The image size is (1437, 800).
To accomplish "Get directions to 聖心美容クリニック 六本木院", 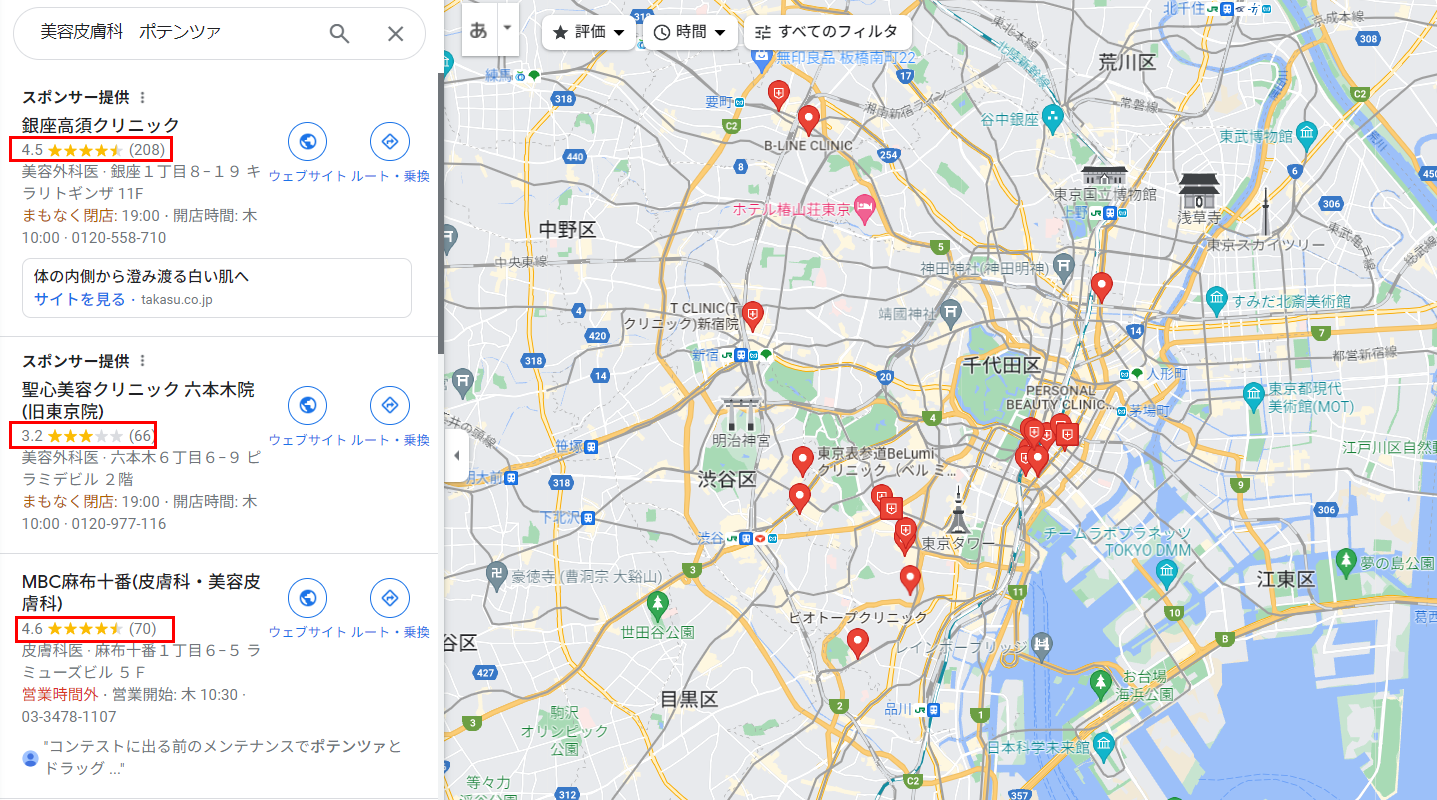I will tap(390, 406).
